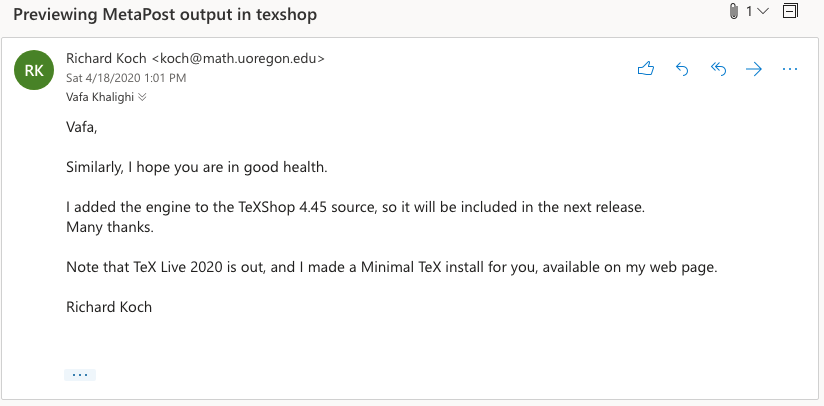Image resolution: width=824 pixels, height=406 pixels.
Task: Click the sentence about TeX Live 2020
Action: click(392, 267)
